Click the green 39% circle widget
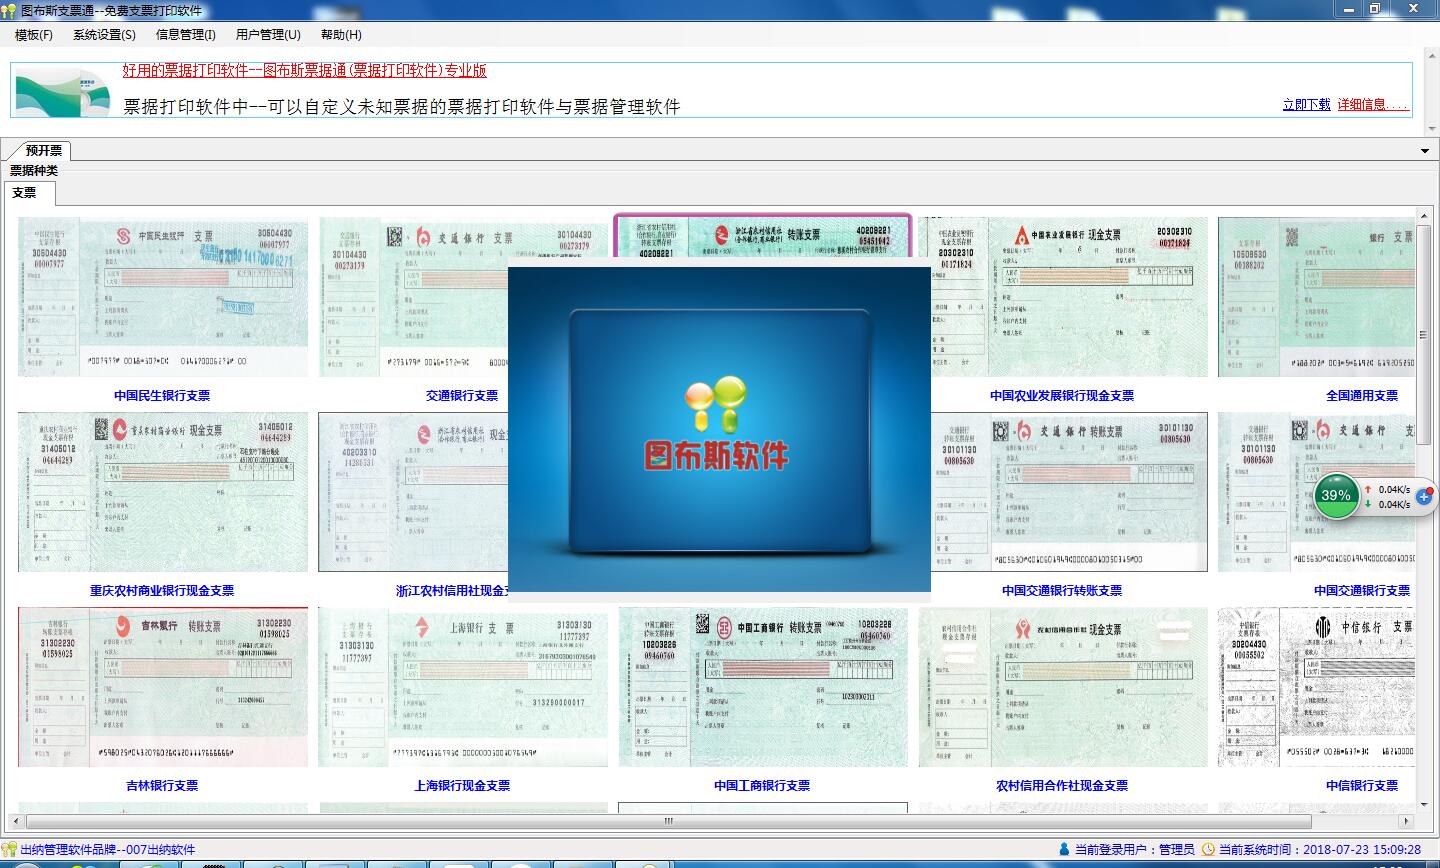 click(1336, 495)
